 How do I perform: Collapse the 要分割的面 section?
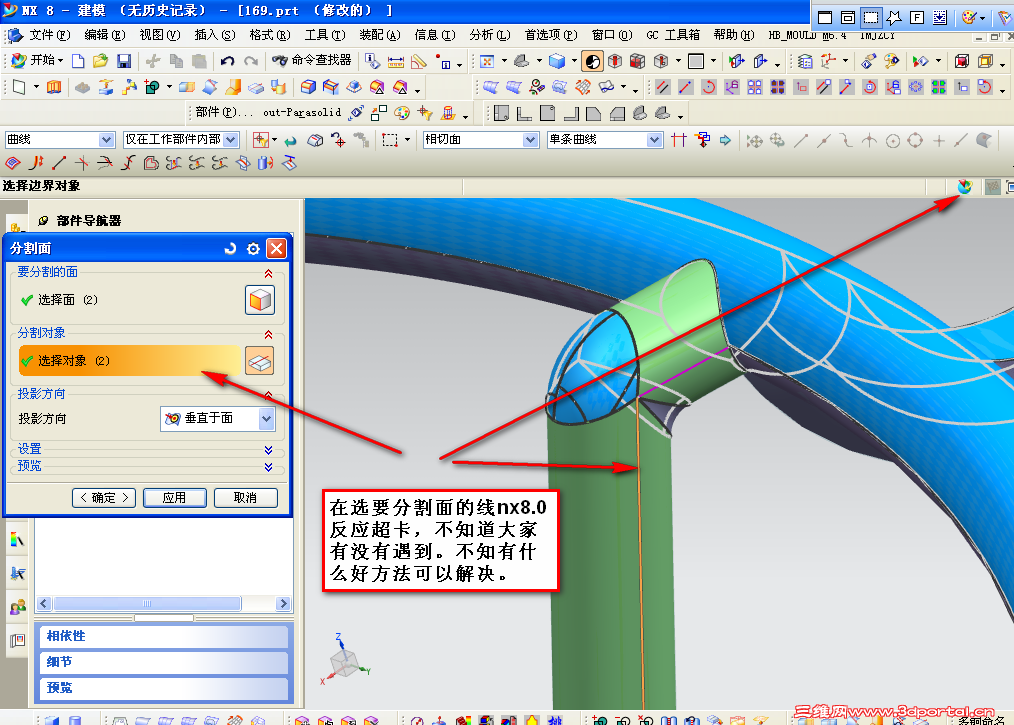coord(268,274)
